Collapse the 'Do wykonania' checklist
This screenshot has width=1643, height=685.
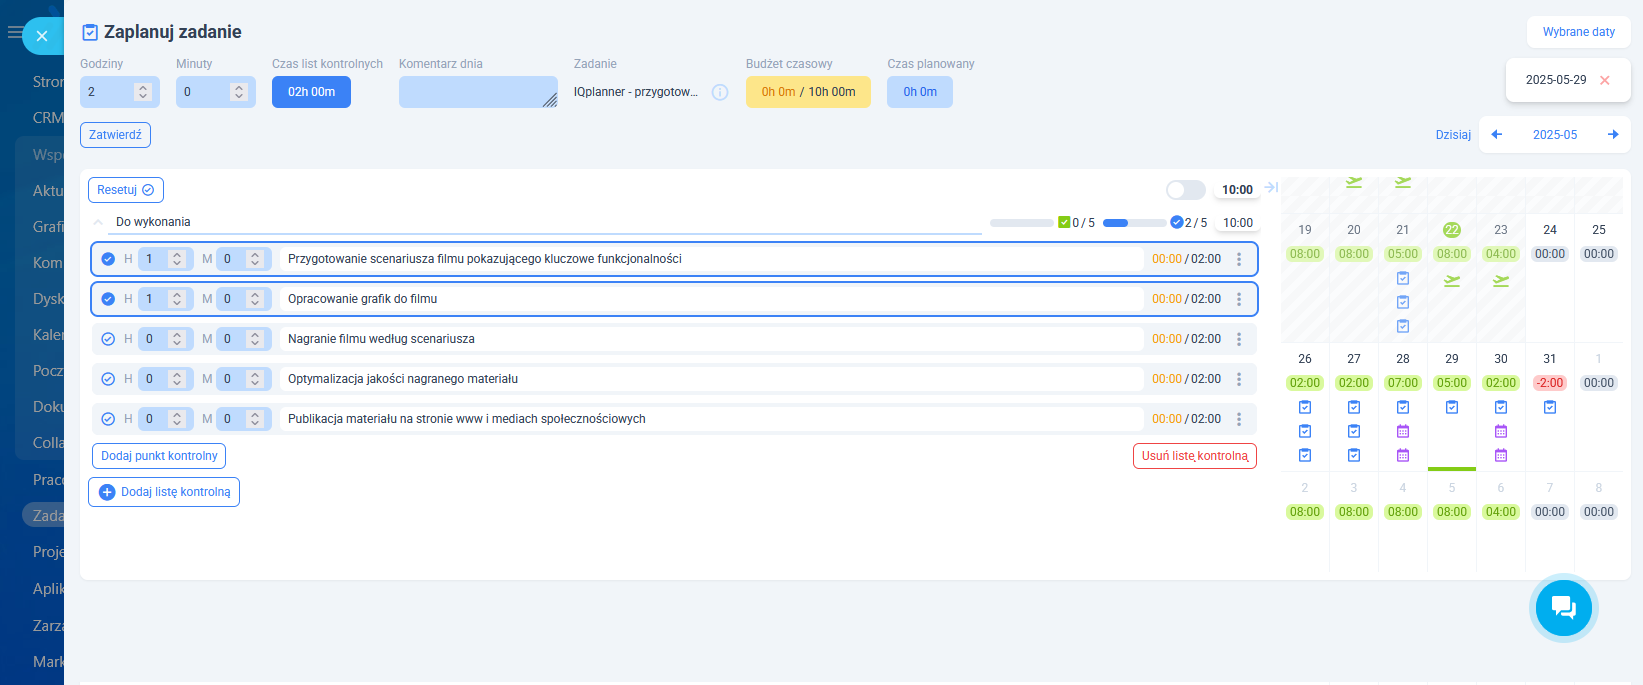tap(98, 222)
